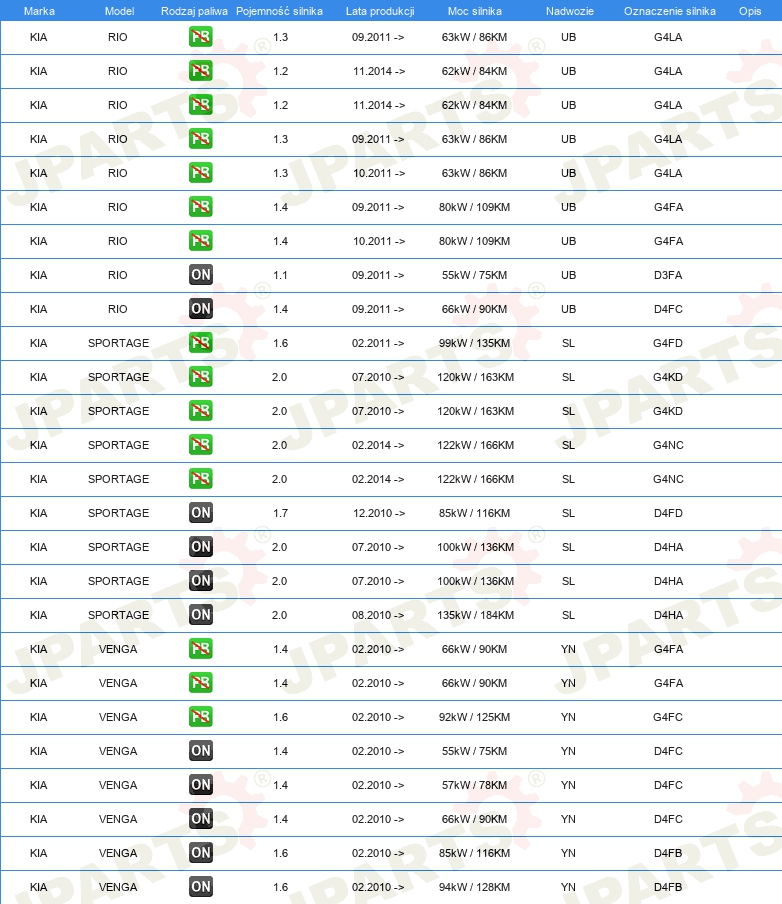The width and height of the screenshot is (782, 904).
Task: Select the G4FC engine code cell
Action: tap(668, 717)
